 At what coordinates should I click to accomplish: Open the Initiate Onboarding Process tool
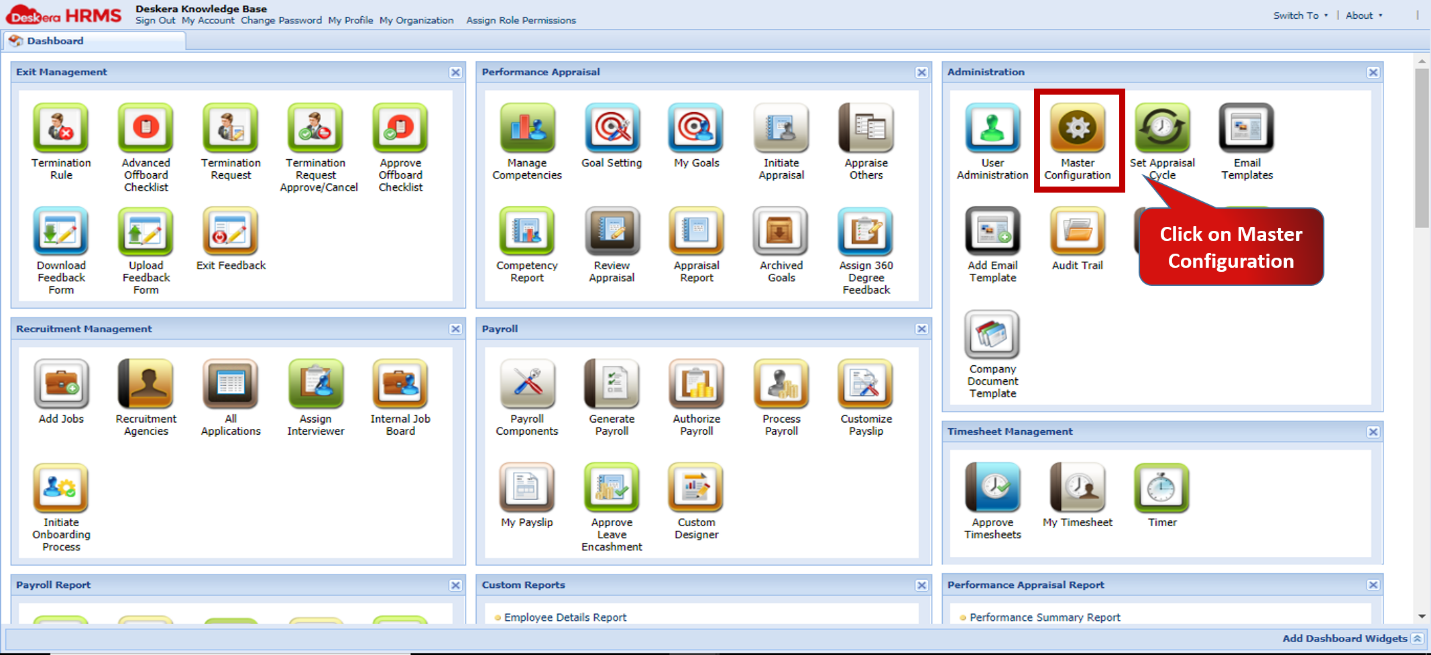pos(60,485)
